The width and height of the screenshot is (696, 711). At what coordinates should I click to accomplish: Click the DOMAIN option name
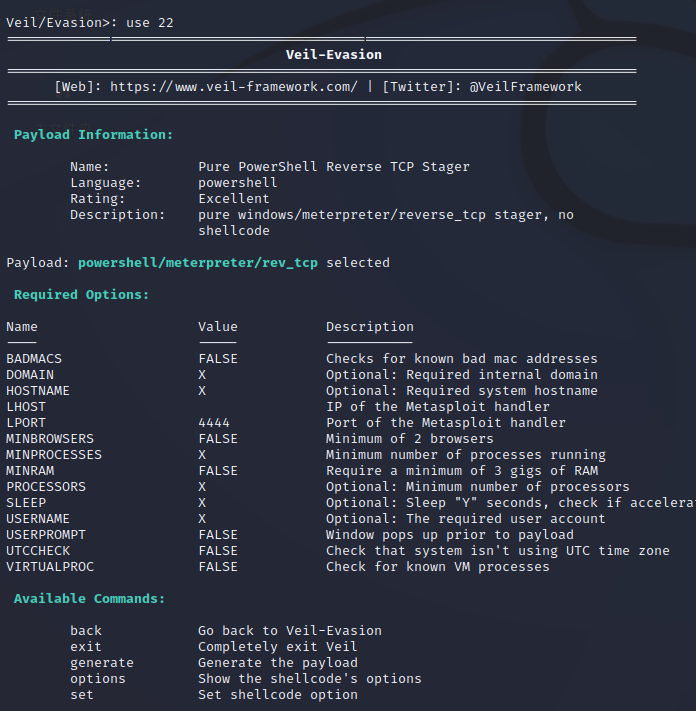[30, 375]
